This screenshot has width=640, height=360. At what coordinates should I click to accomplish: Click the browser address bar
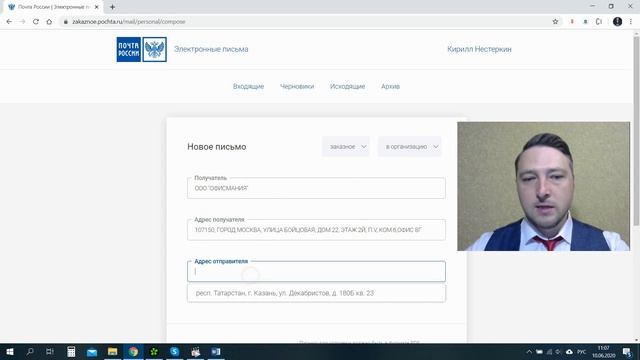pos(306,22)
